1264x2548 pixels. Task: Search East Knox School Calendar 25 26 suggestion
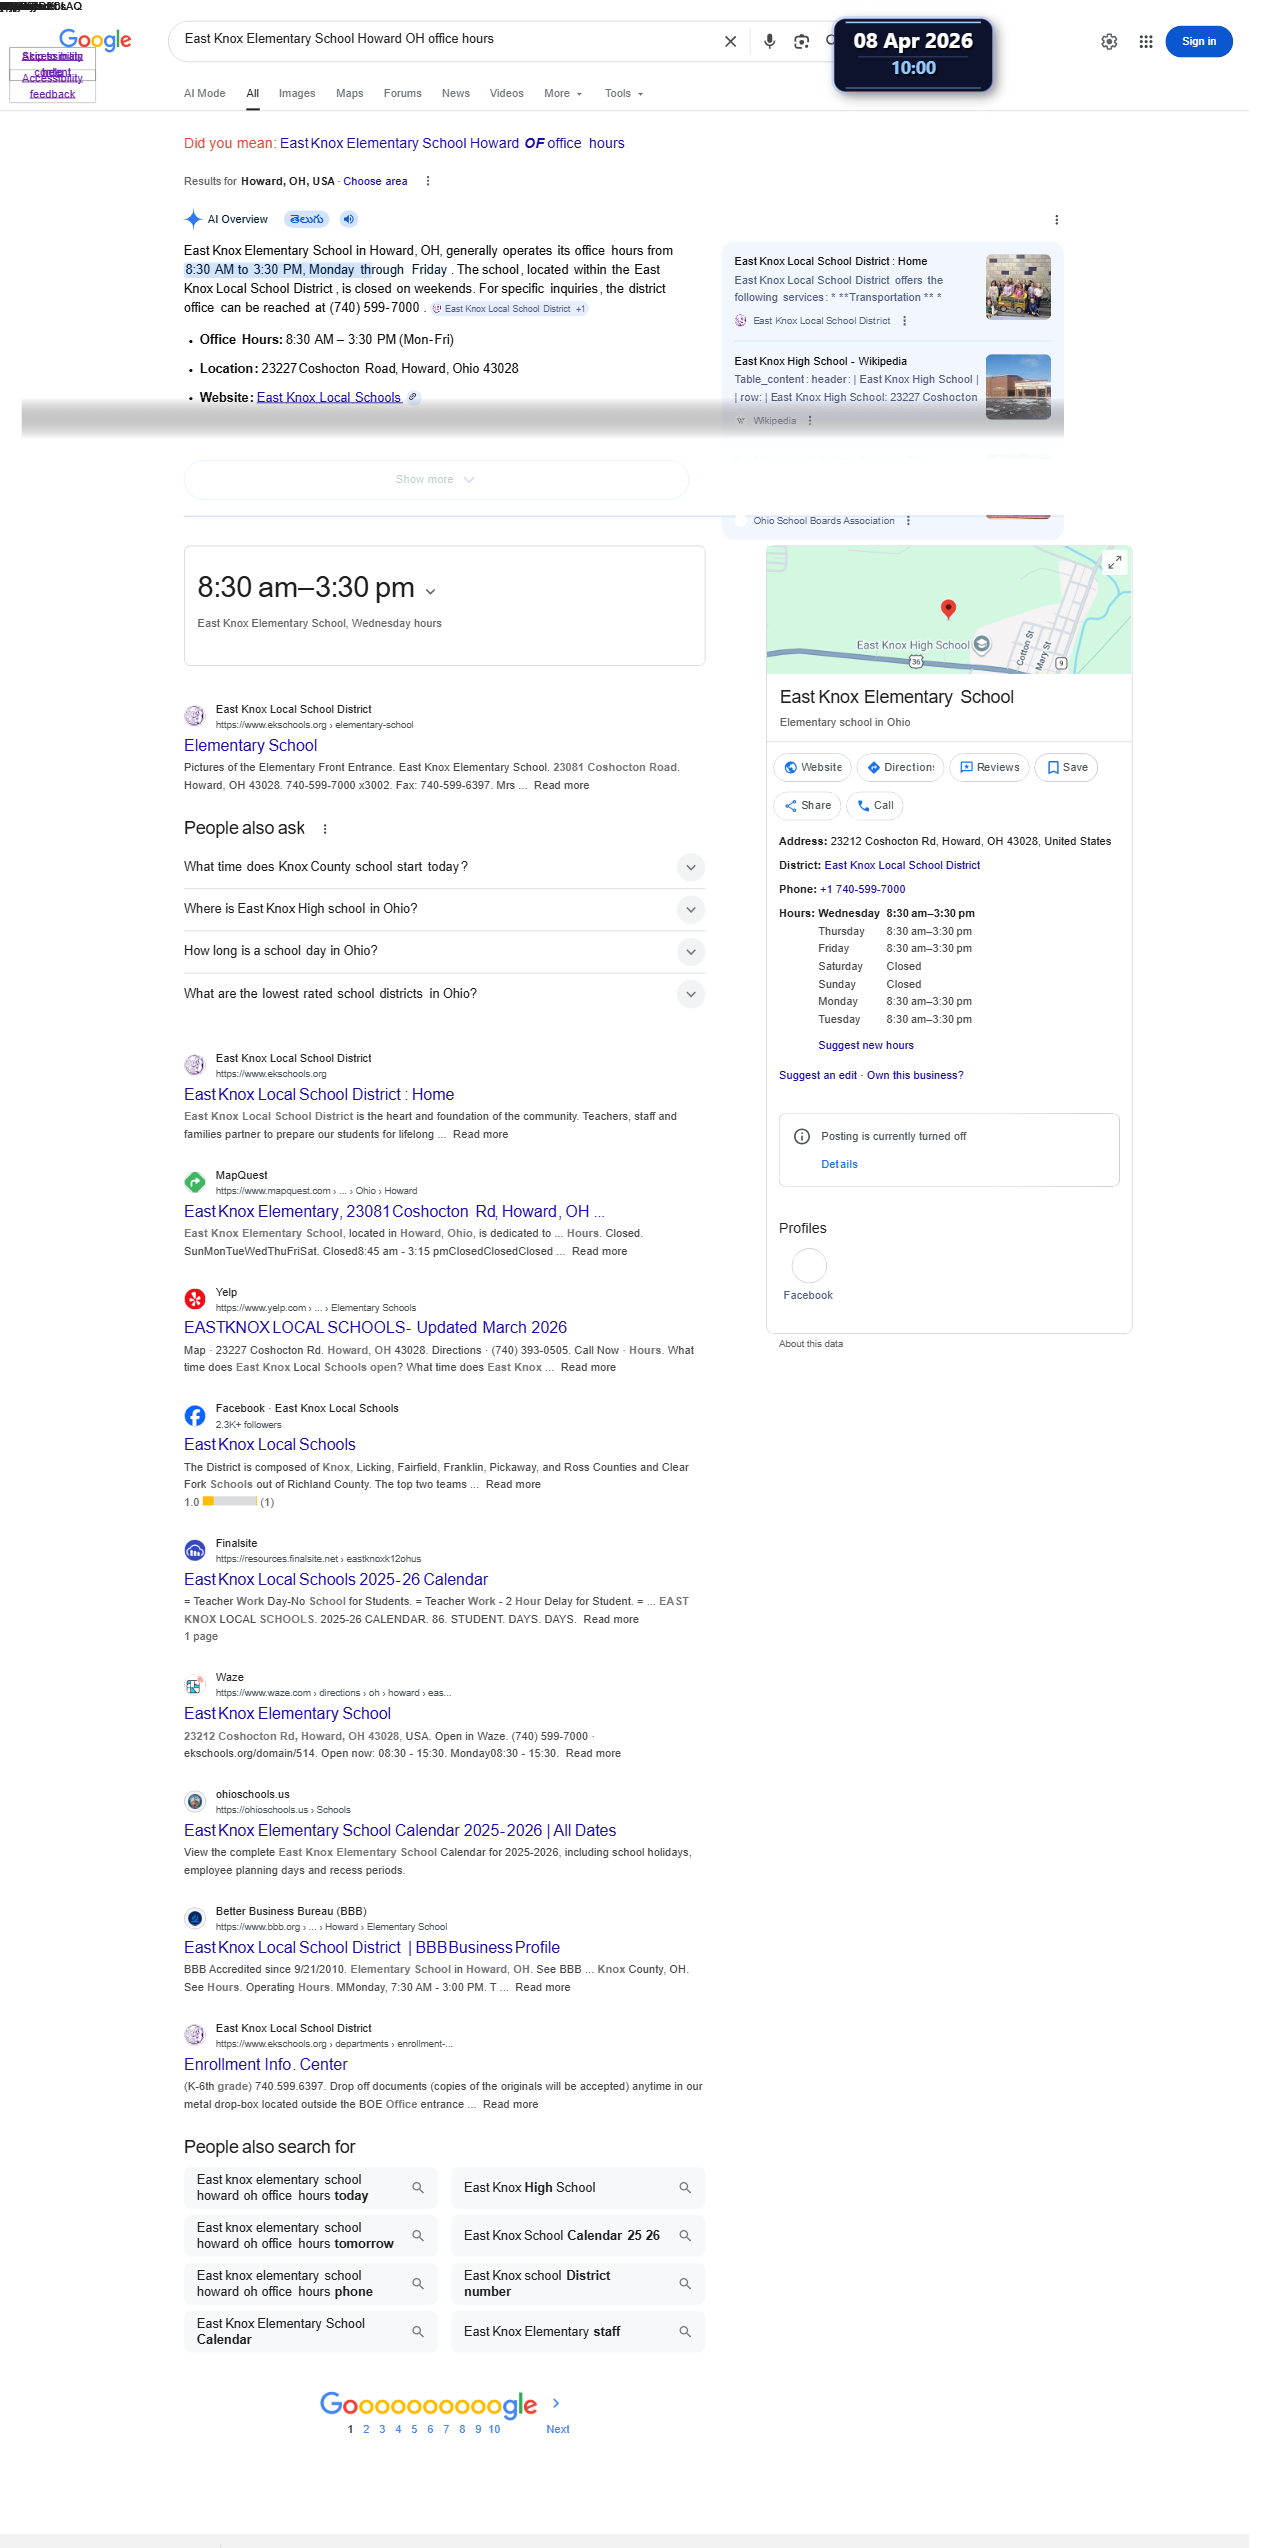[578, 2235]
